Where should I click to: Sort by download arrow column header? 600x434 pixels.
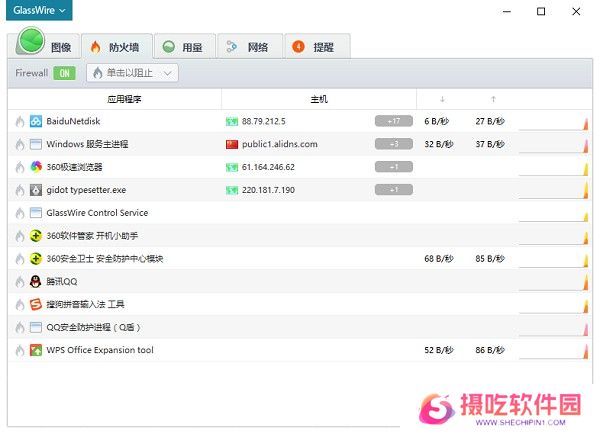pyautogui.click(x=442, y=99)
